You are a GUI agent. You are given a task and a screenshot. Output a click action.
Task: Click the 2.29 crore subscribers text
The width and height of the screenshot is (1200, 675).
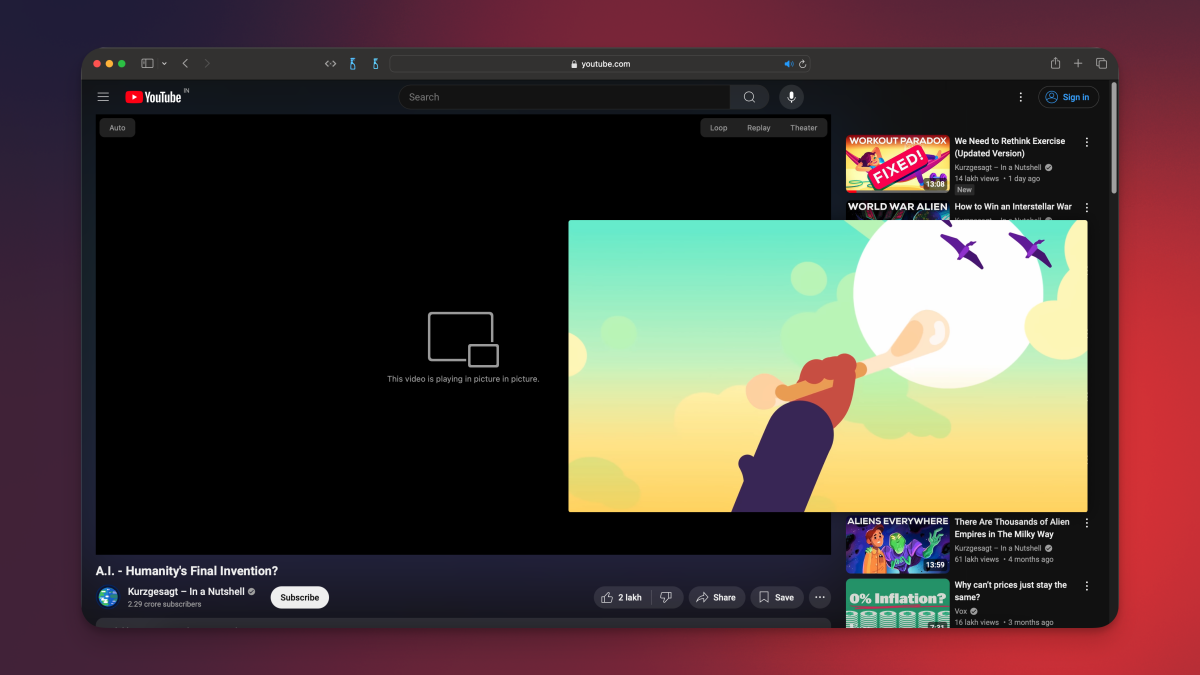pos(165,604)
